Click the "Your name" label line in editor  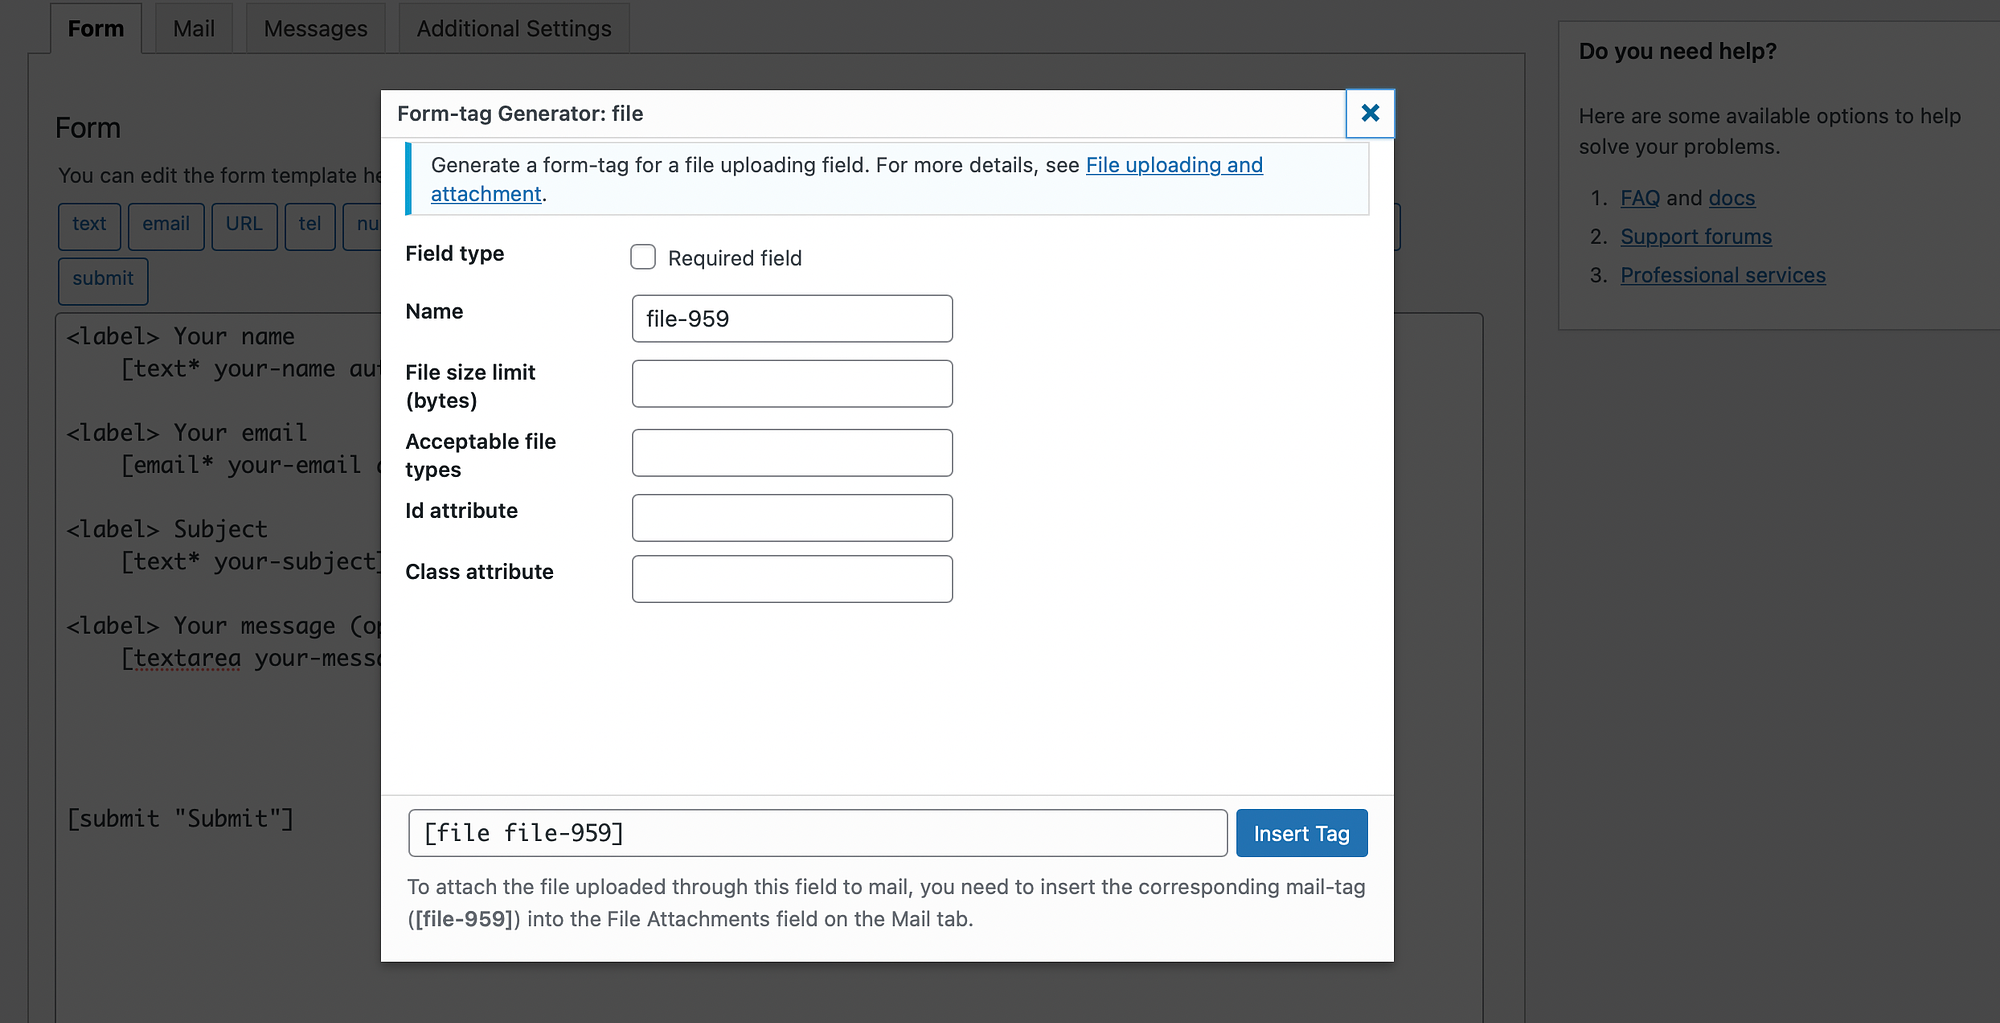click(x=181, y=336)
